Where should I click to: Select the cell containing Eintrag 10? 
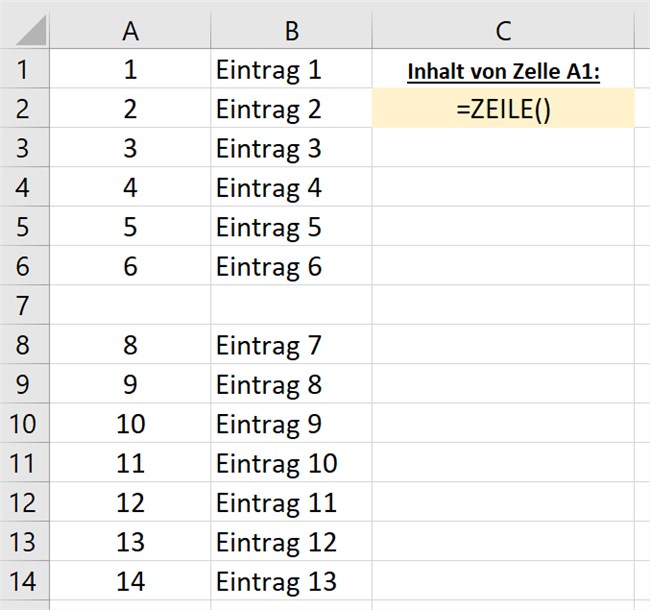coord(291,462)
